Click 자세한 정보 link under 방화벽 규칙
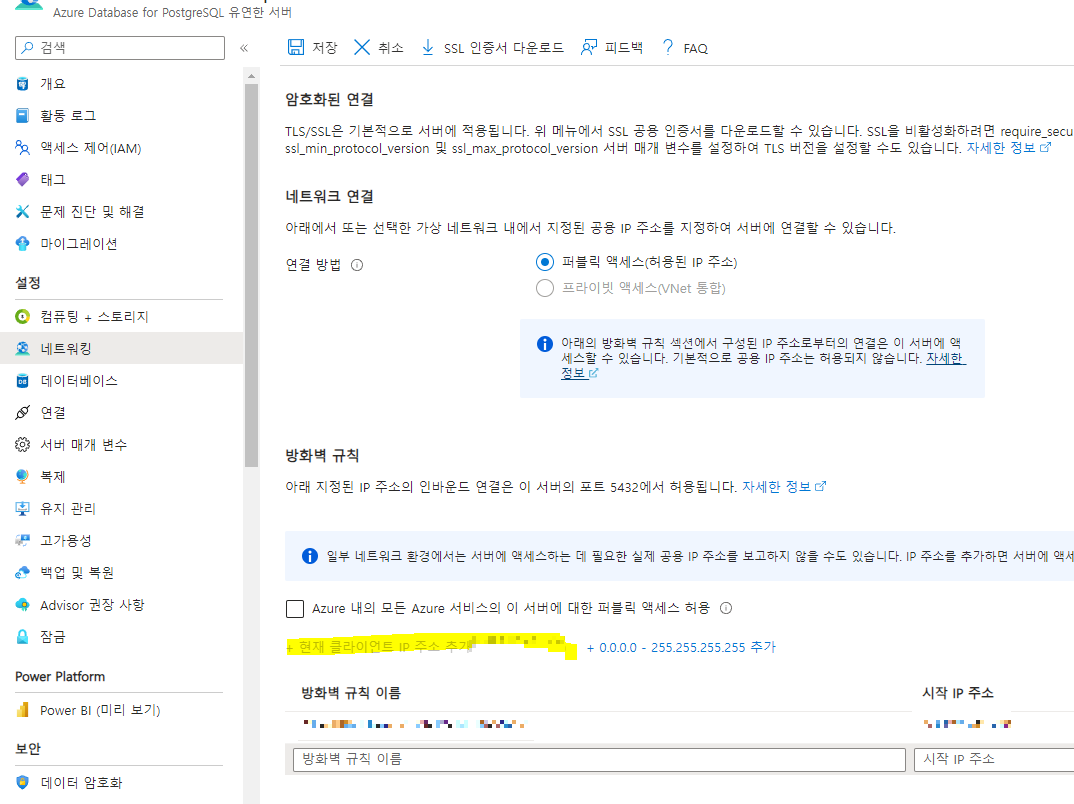This screenshot has width=1074, height=804. pos(784,487)
